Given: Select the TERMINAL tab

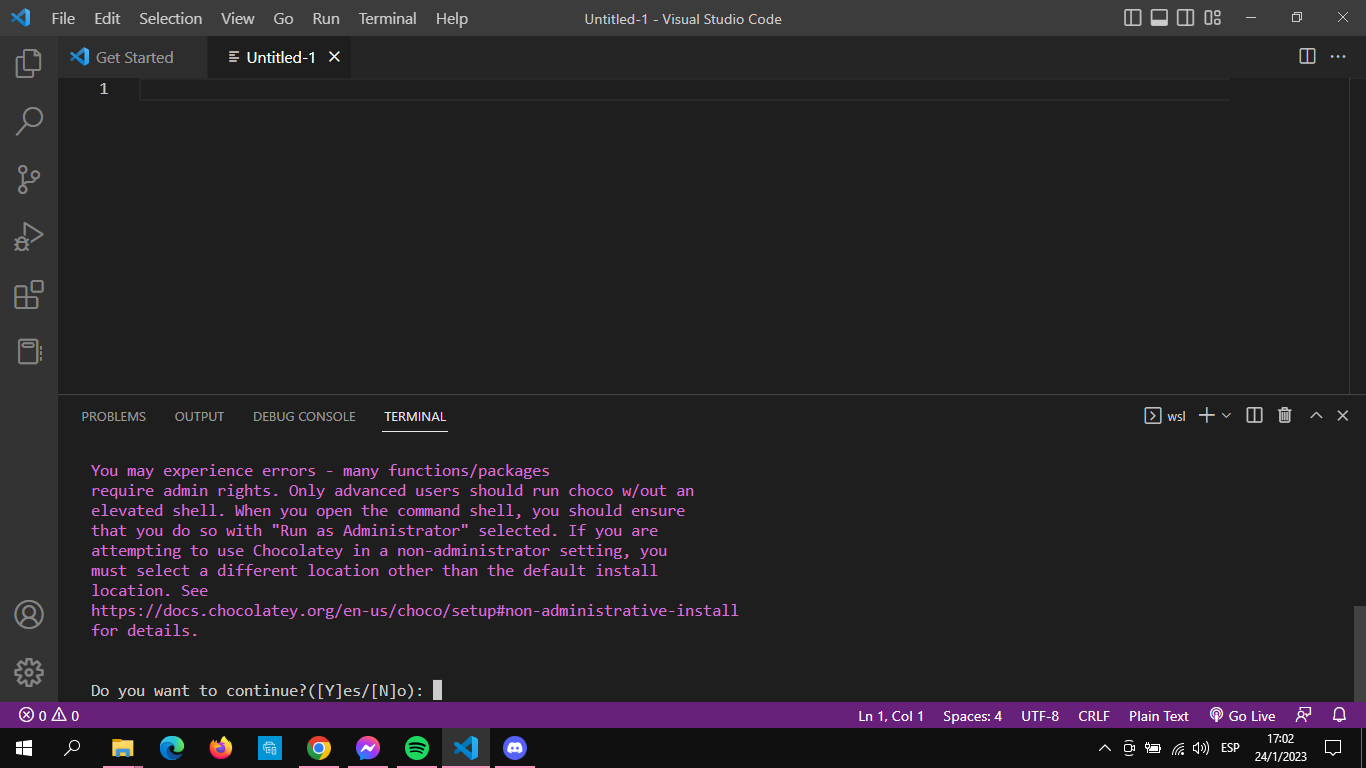Looking at the screenshot, I should (415, 416).
